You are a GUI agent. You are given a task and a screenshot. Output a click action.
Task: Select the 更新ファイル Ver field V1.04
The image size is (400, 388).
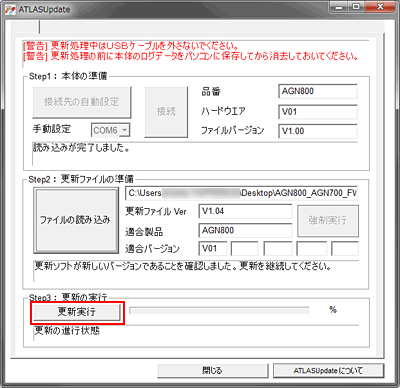245,211
